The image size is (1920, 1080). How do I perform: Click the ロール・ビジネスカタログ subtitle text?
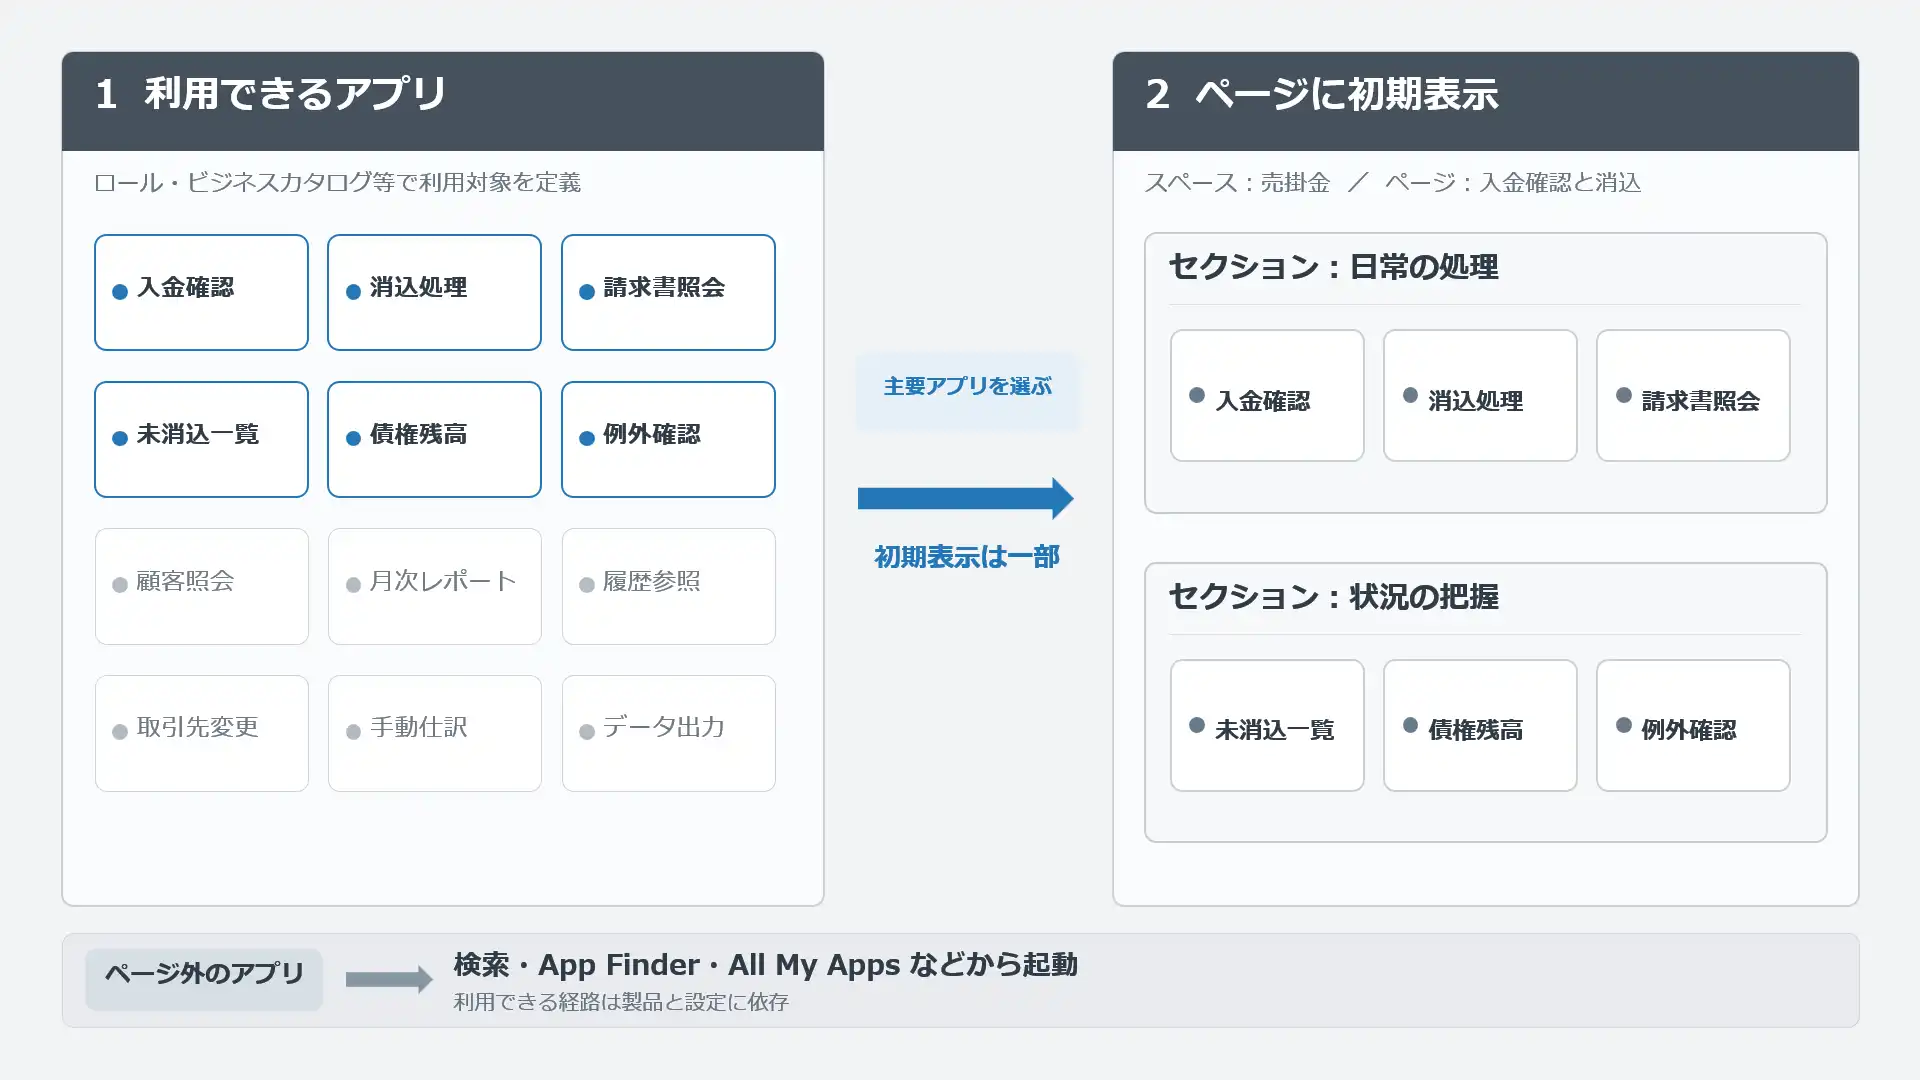(337, 183)
